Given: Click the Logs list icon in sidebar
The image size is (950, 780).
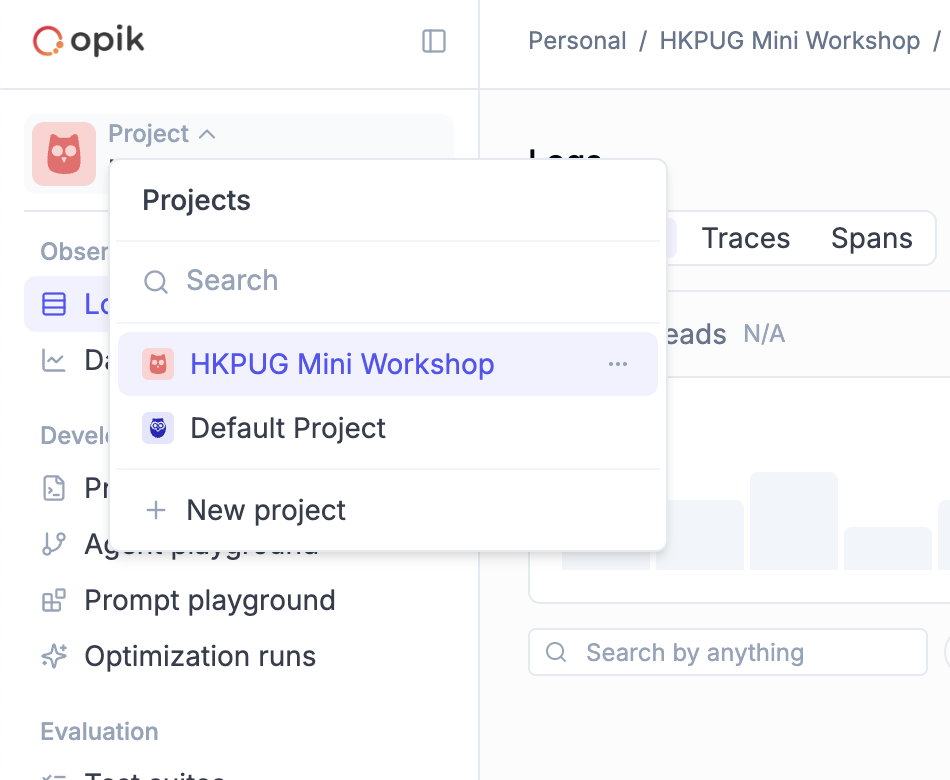Looking at the screenshot, I should (54, 304).
